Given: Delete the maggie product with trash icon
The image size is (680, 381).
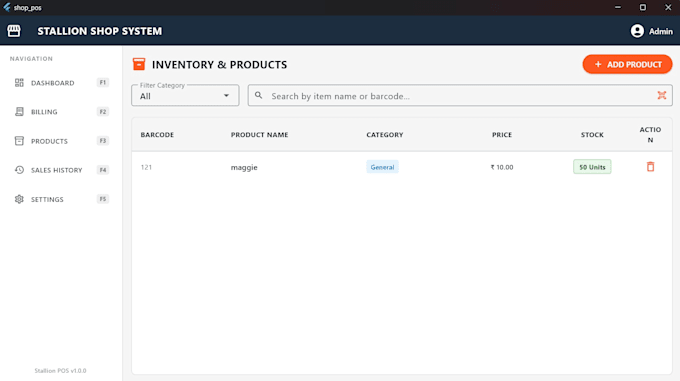Looking at the screenshot, I should click(650, 166).
